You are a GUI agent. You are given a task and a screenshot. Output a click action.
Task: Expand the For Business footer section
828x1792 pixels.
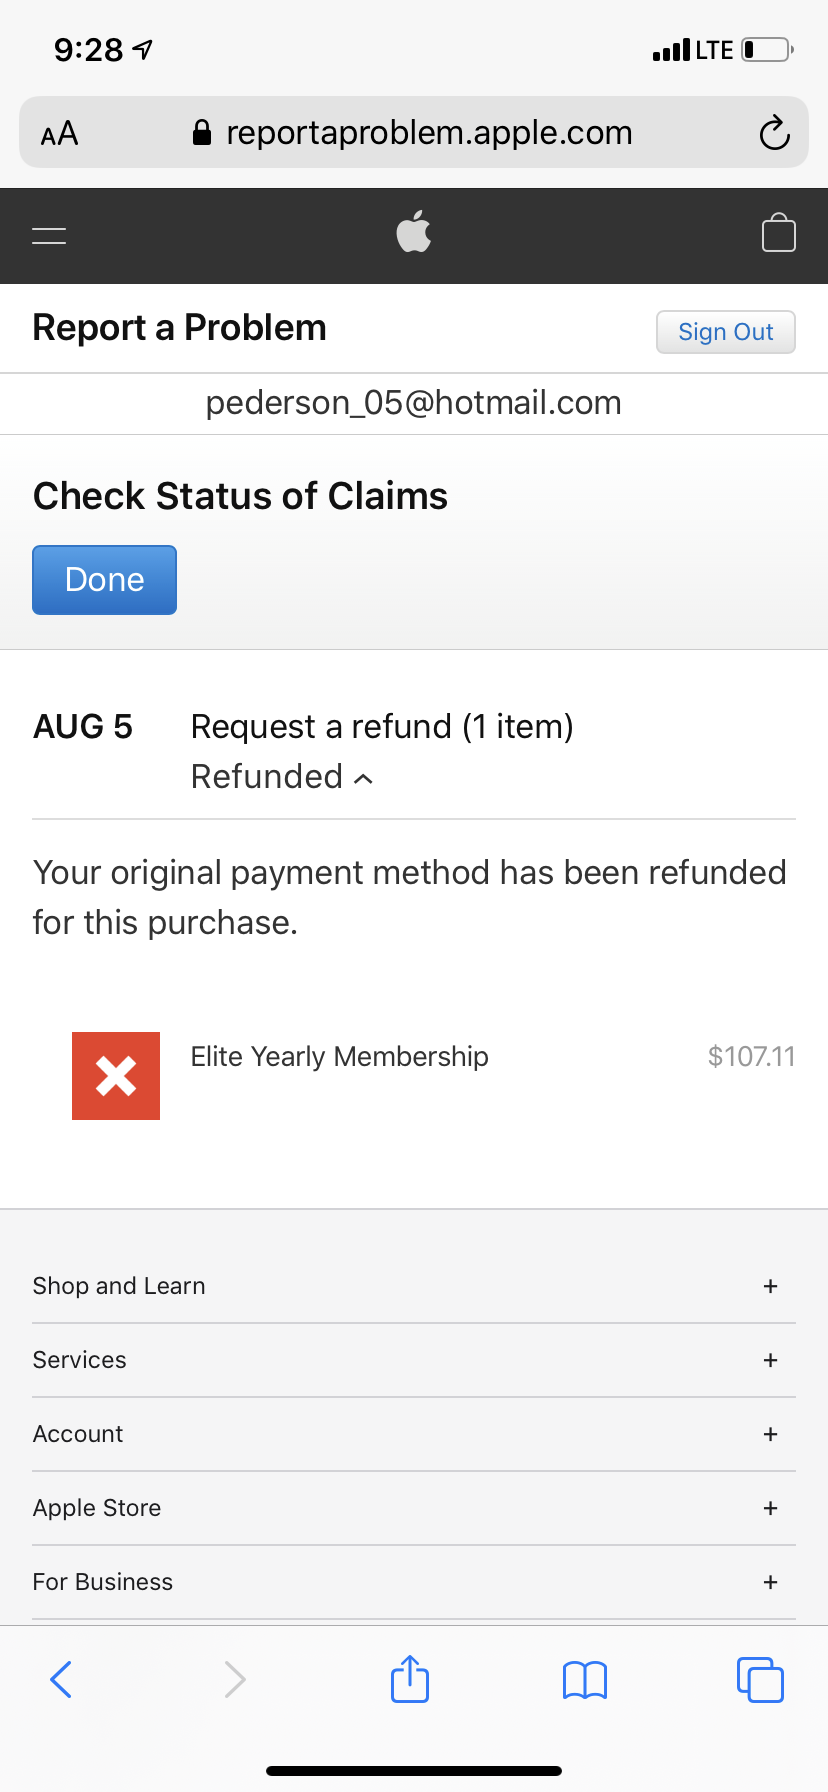pyautogui.click(x=770, y=1582)
